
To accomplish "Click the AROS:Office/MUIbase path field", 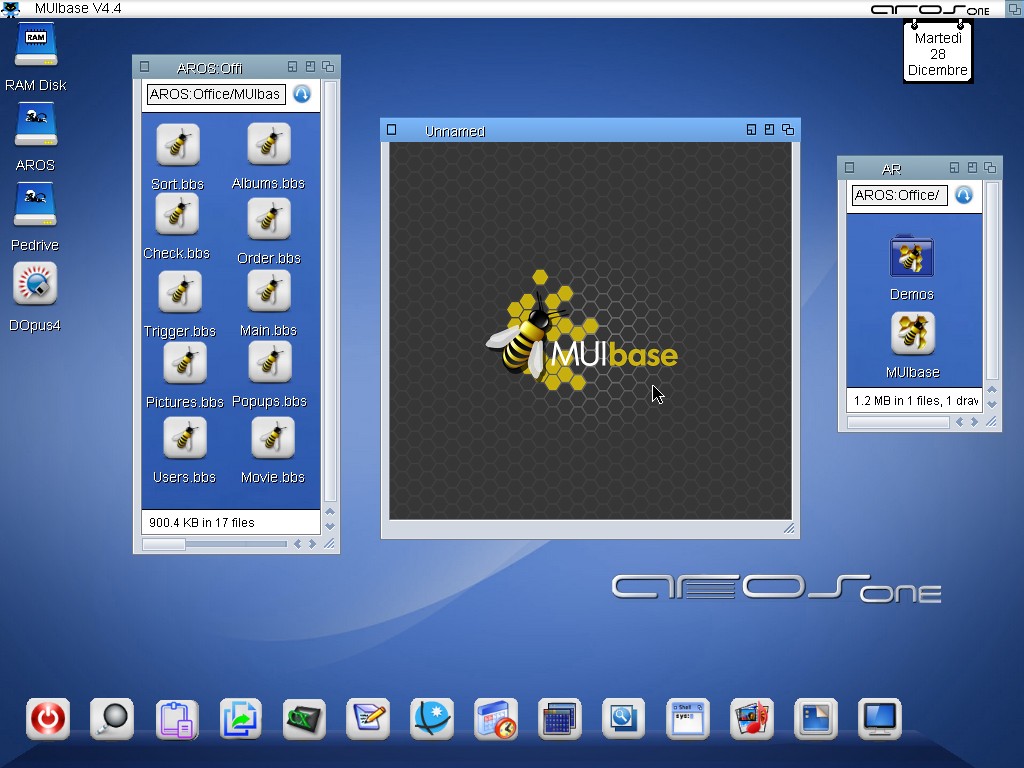I will [x=215, y=94].
